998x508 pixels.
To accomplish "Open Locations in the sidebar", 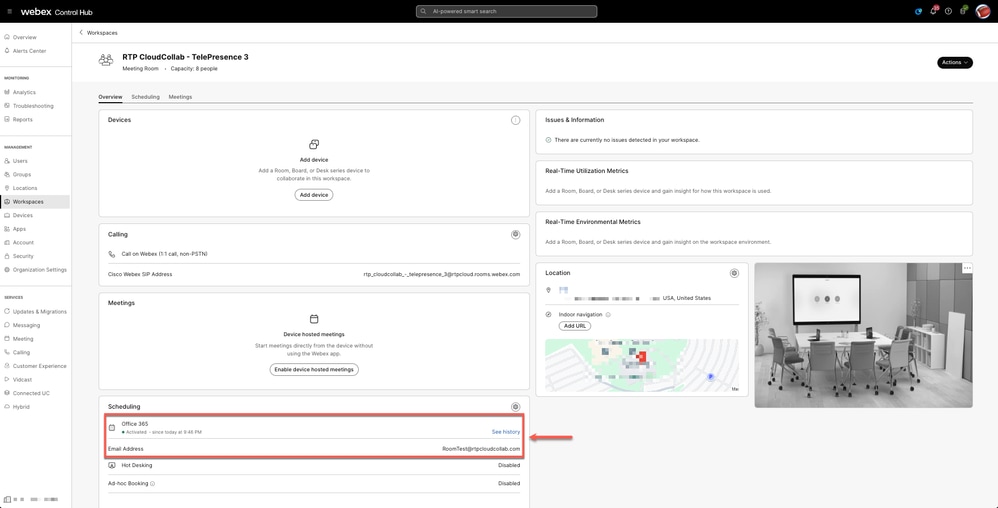I will tap(25, 188).
